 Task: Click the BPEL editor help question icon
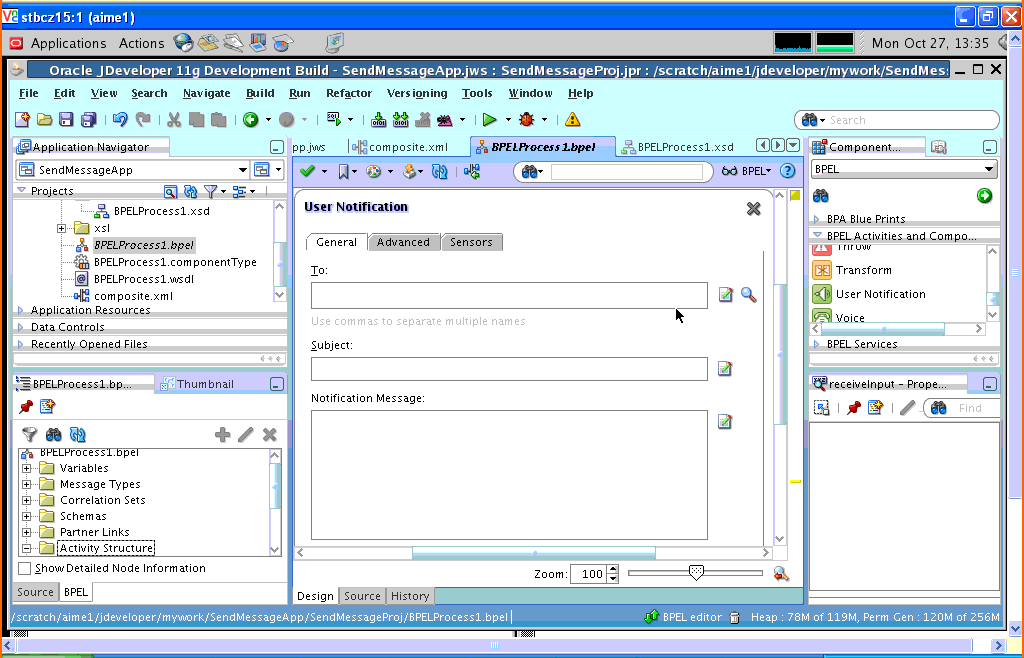(788, 171)
